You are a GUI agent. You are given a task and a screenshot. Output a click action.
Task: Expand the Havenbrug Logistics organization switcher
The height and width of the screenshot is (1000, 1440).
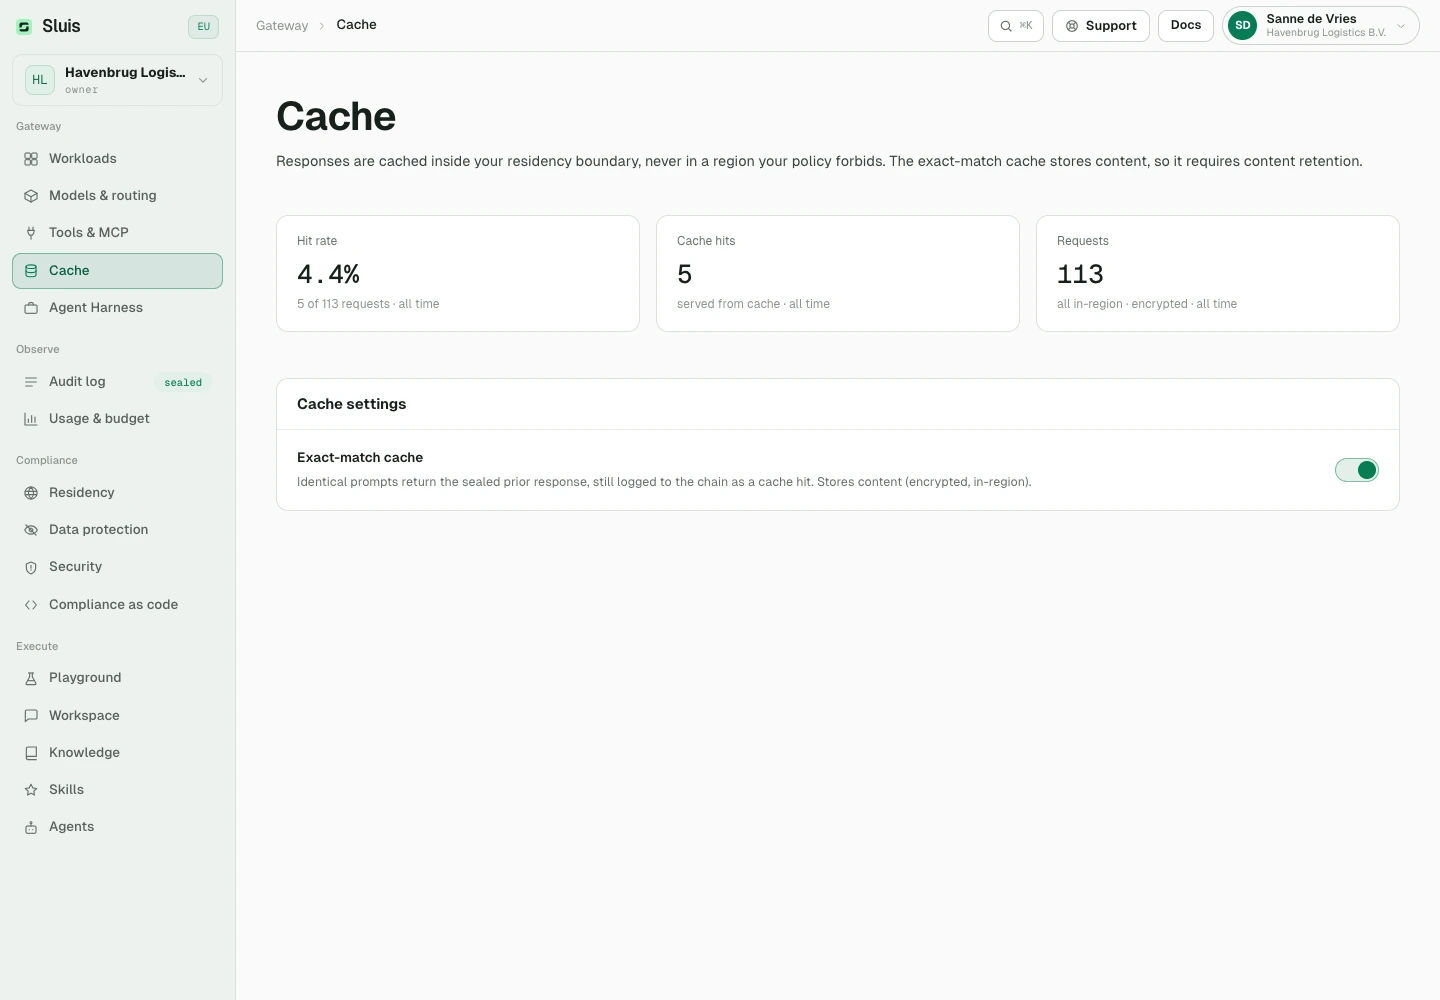coord(117,80)
